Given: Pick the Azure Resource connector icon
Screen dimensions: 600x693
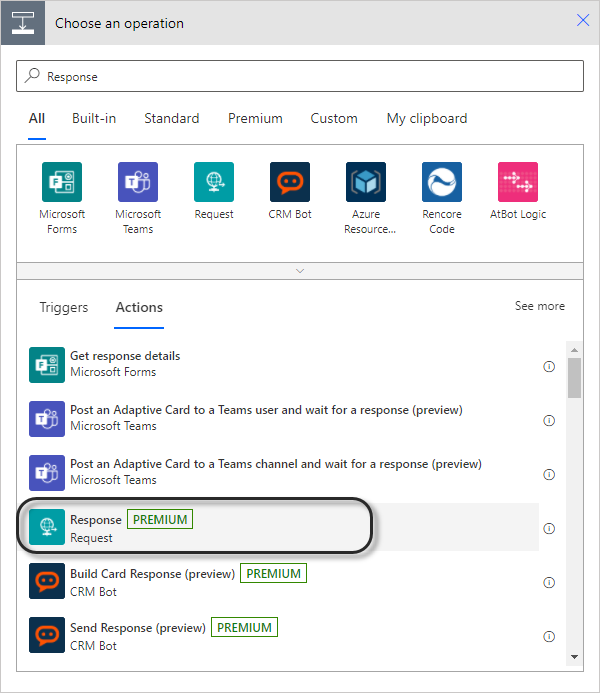Looking at the screenshot, I should coord(366,182).
